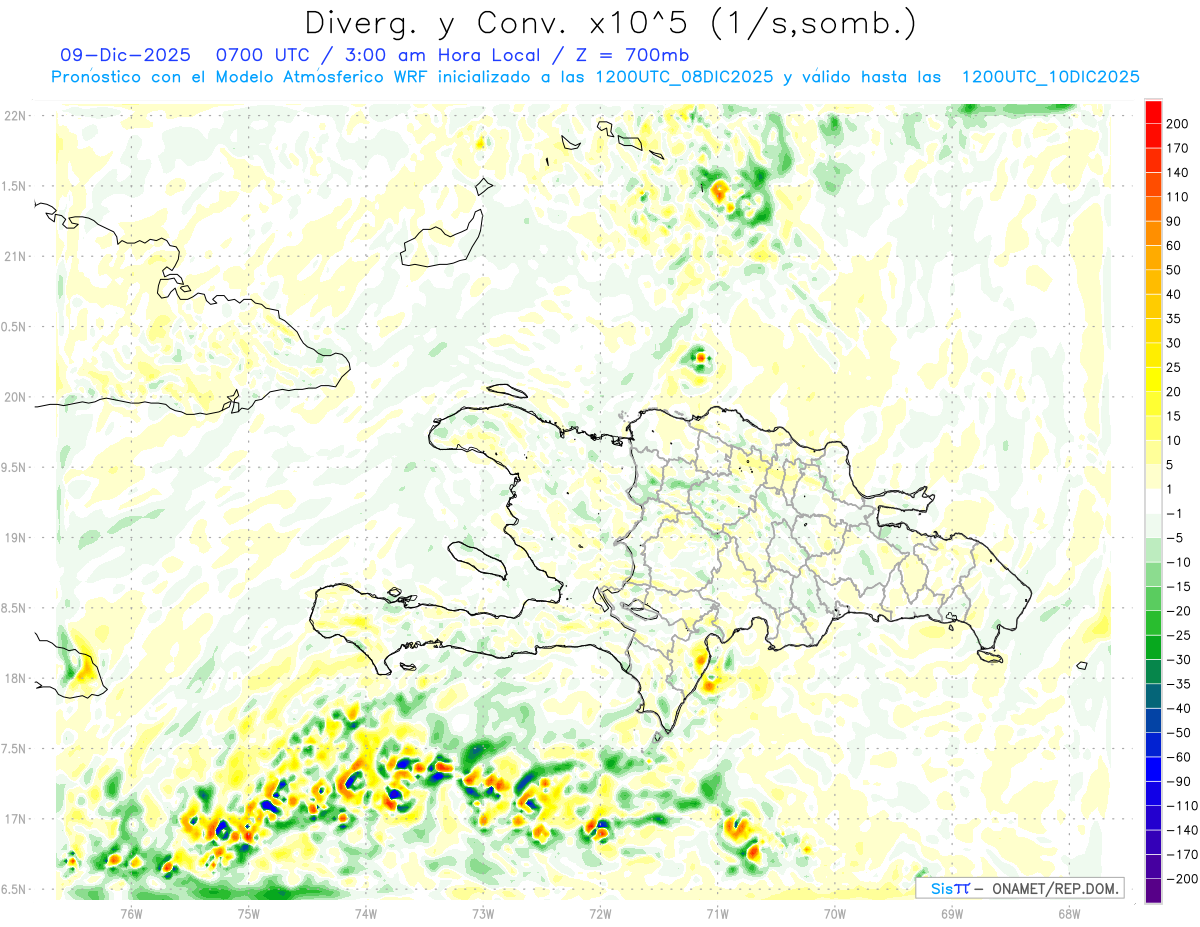This screenshot has height=927, width=1200.
Task: Click the '76W' longitude label
Action: [x=132, y=912]
